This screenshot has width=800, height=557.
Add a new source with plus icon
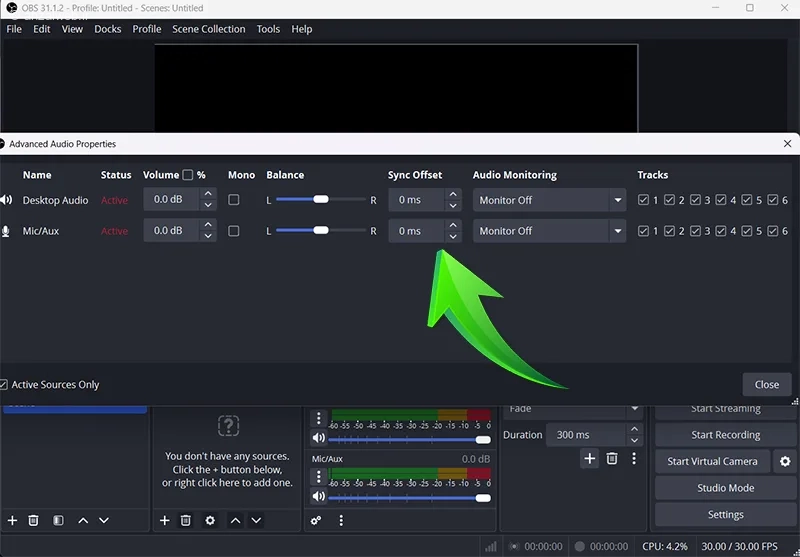pyautogui.click(x=165, y=520)
